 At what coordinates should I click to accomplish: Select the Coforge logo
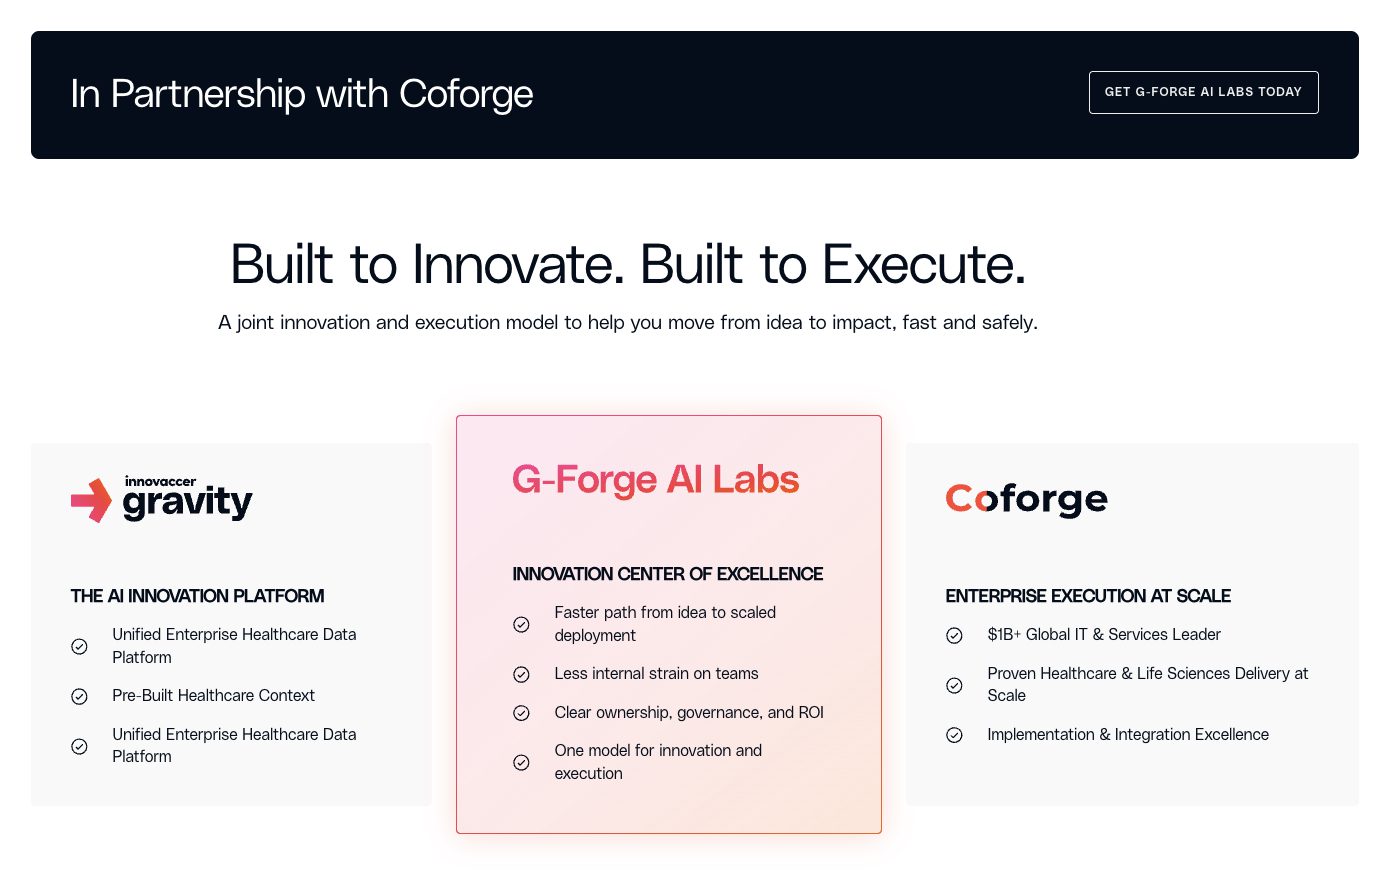coord(1026,499)
